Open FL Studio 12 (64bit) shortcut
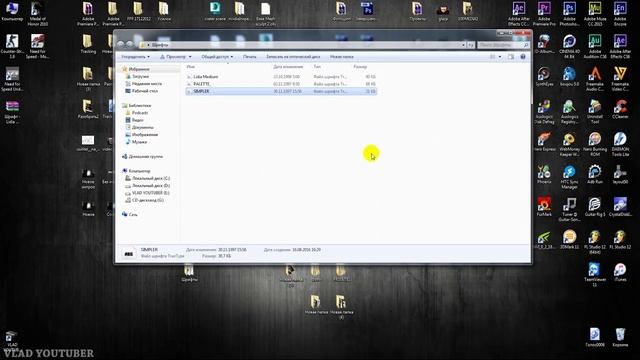Screen dimensions: 640x360 point(595,242)
